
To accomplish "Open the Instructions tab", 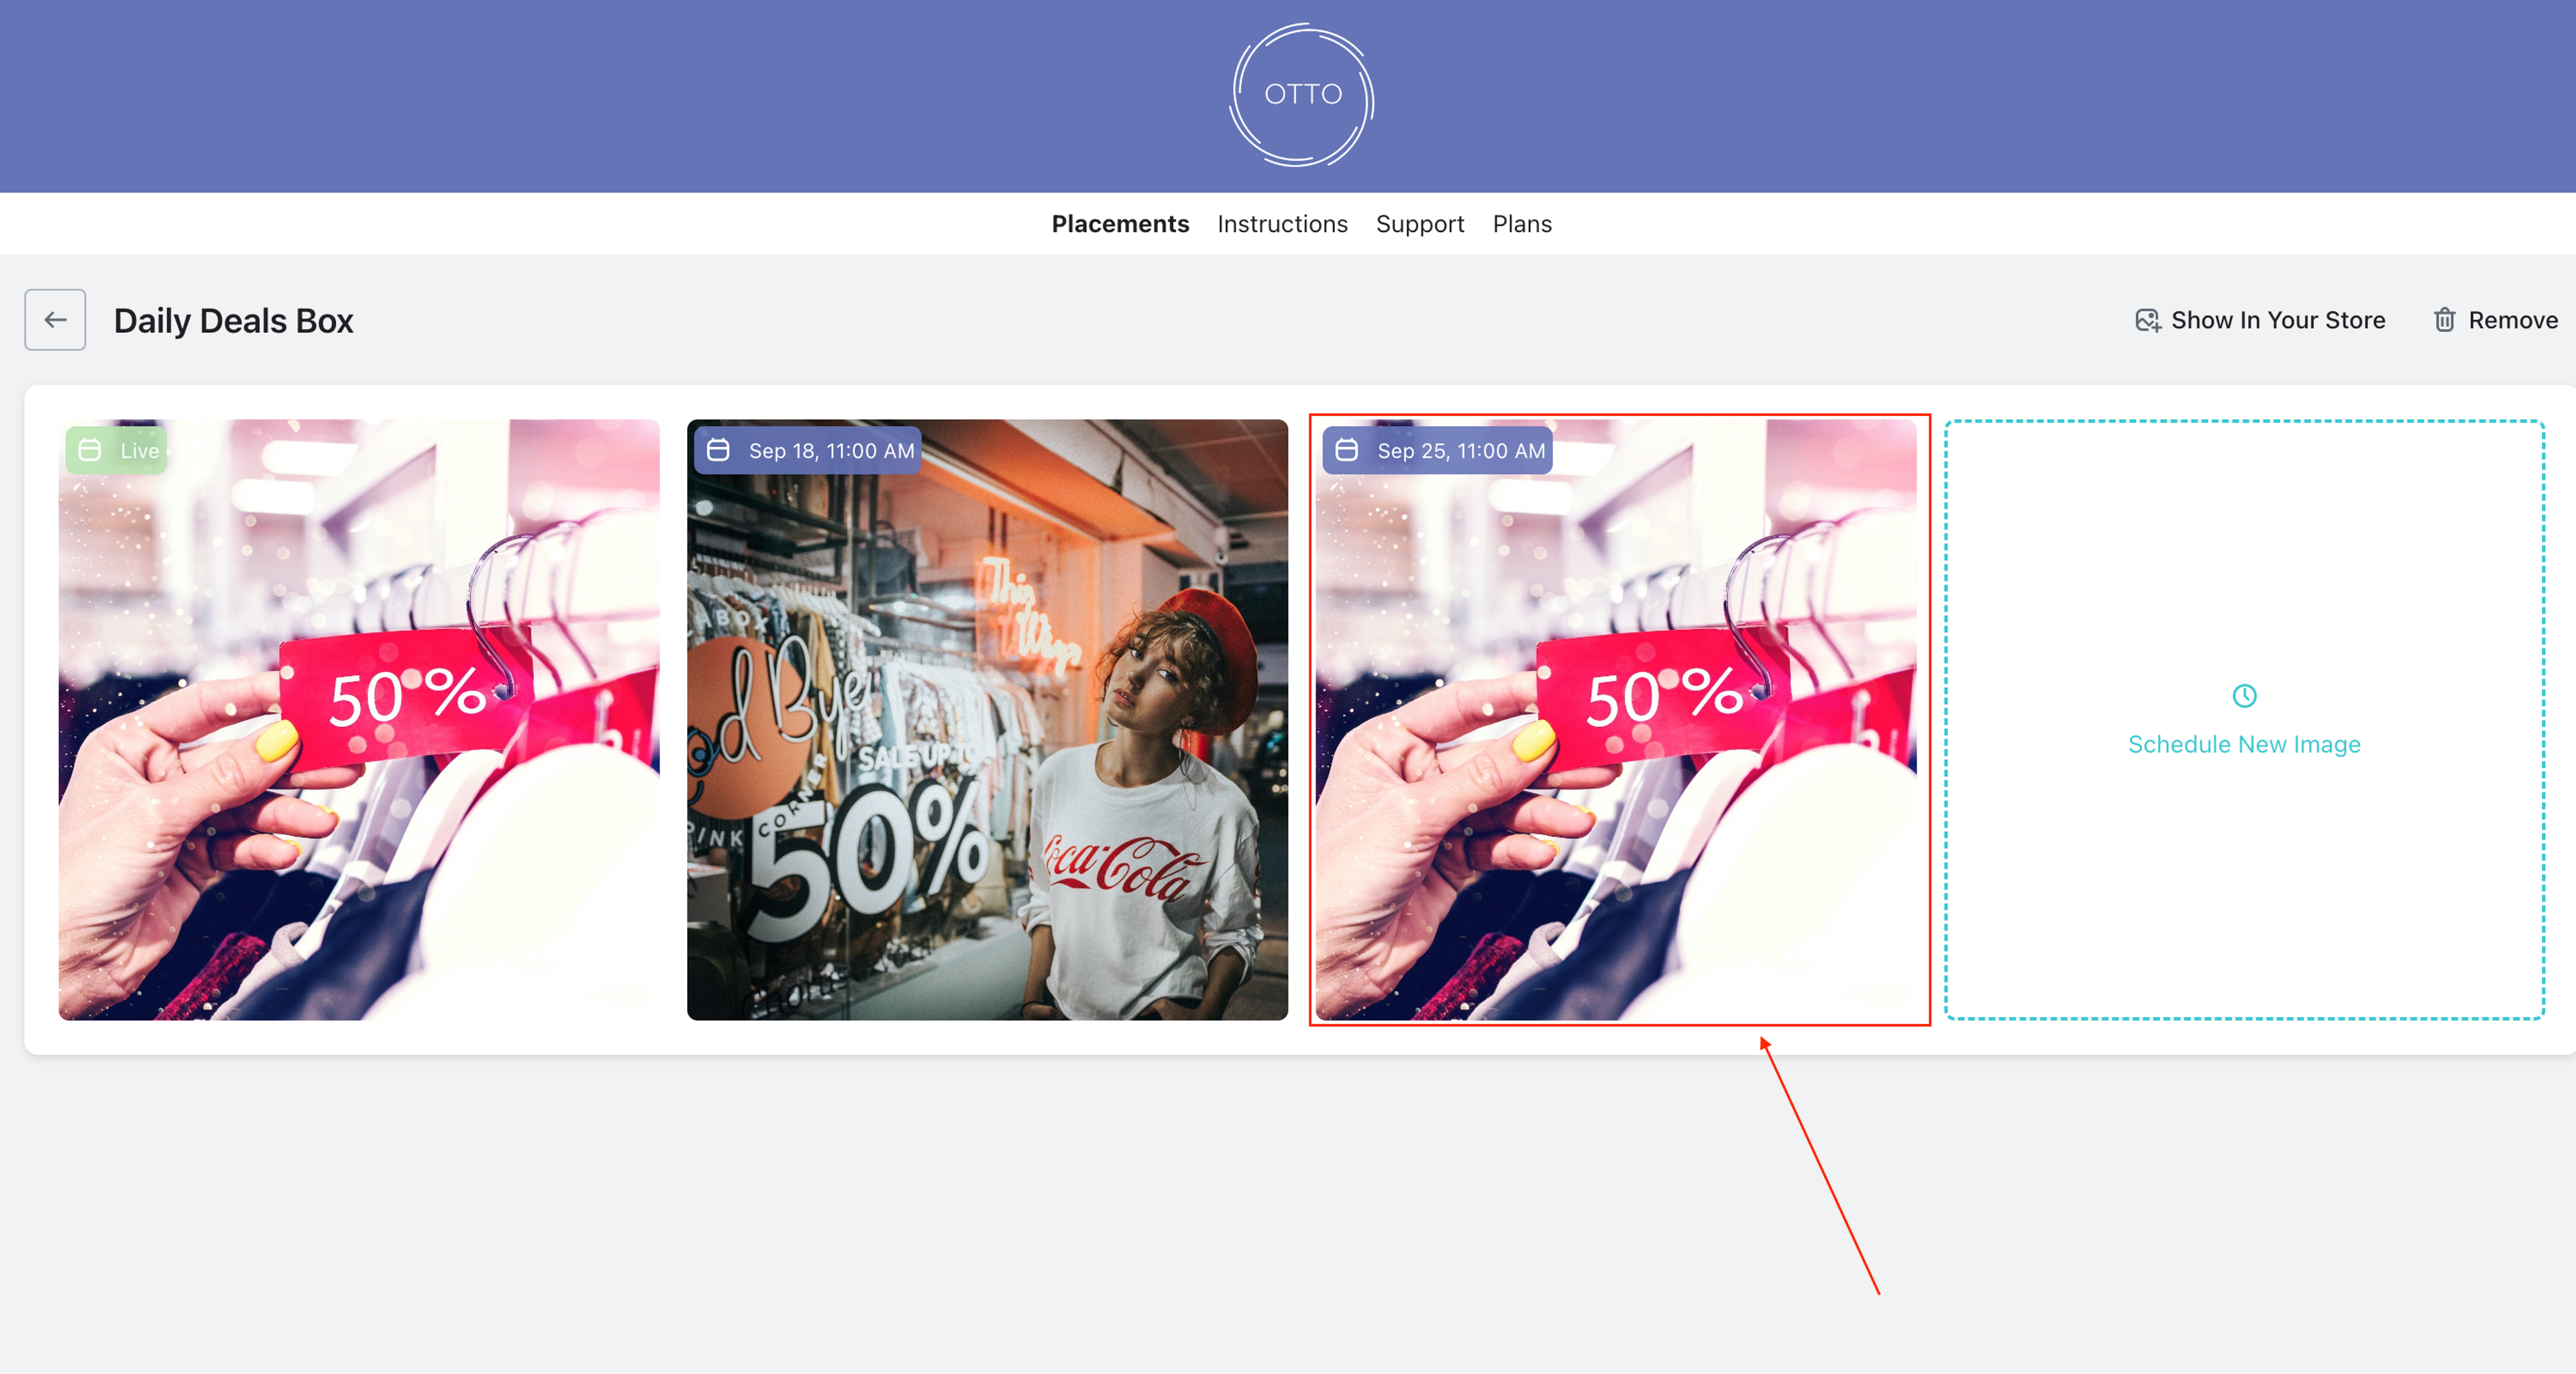I will [1282, 224].
